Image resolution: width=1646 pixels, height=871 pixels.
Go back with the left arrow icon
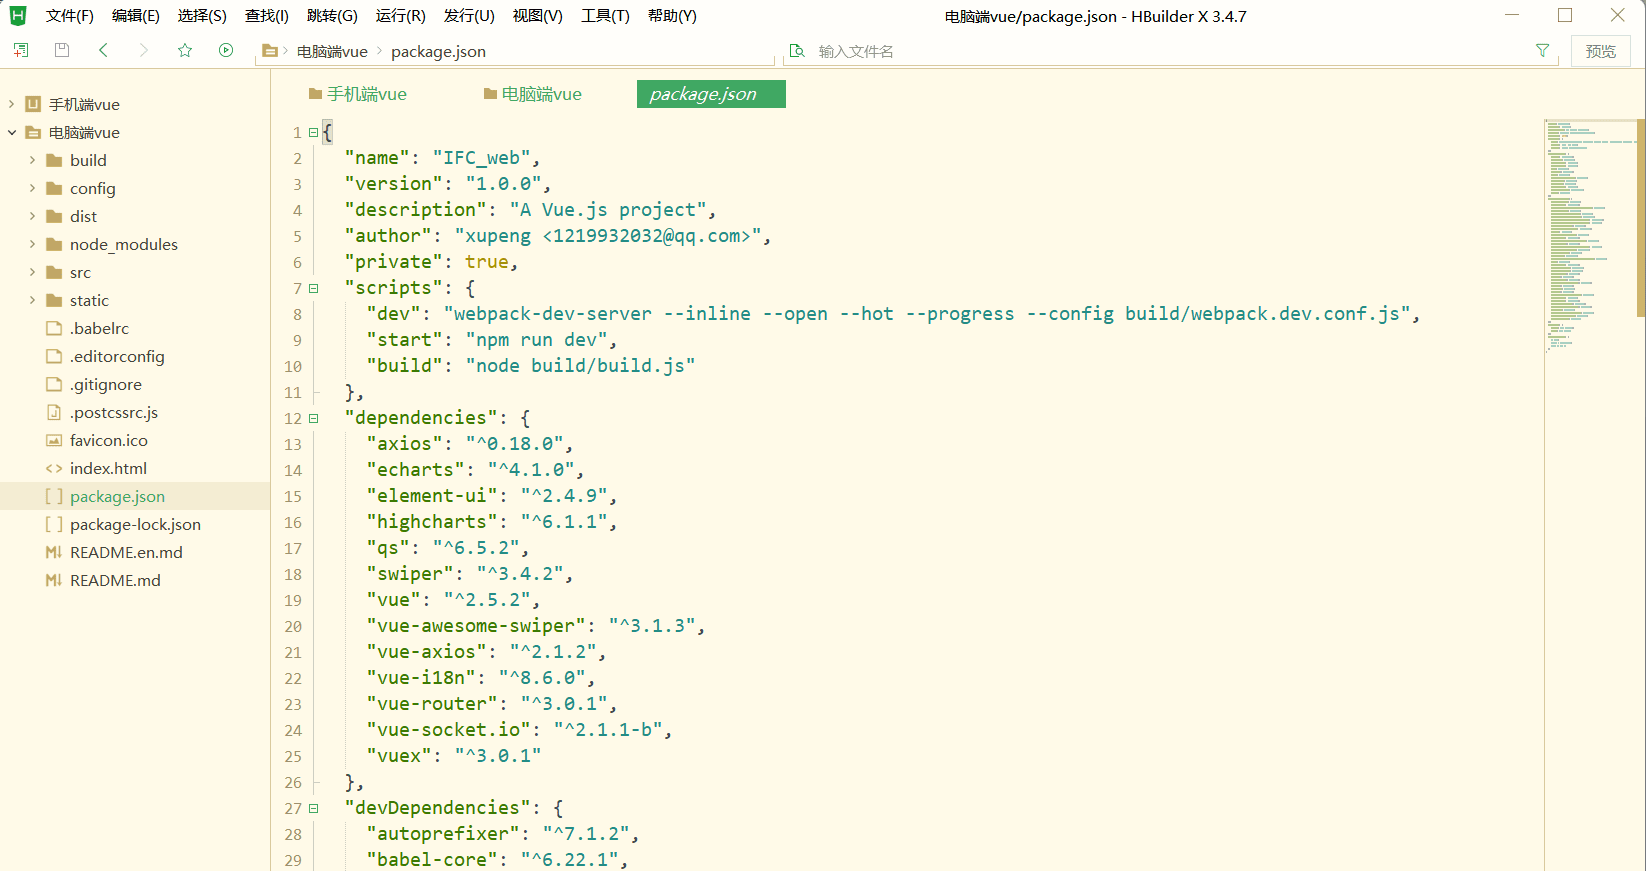pos(103,50)
